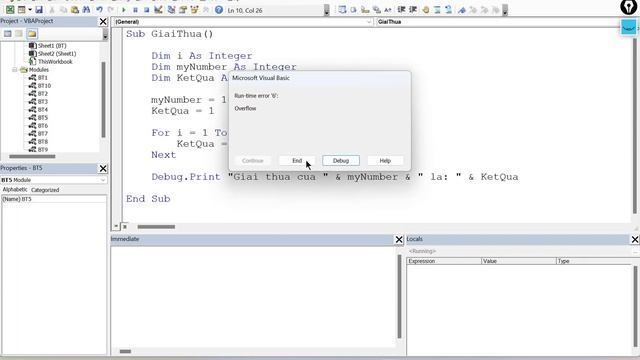Select module BT10 in project tree
640x360 pixels.
pos(44,86)
